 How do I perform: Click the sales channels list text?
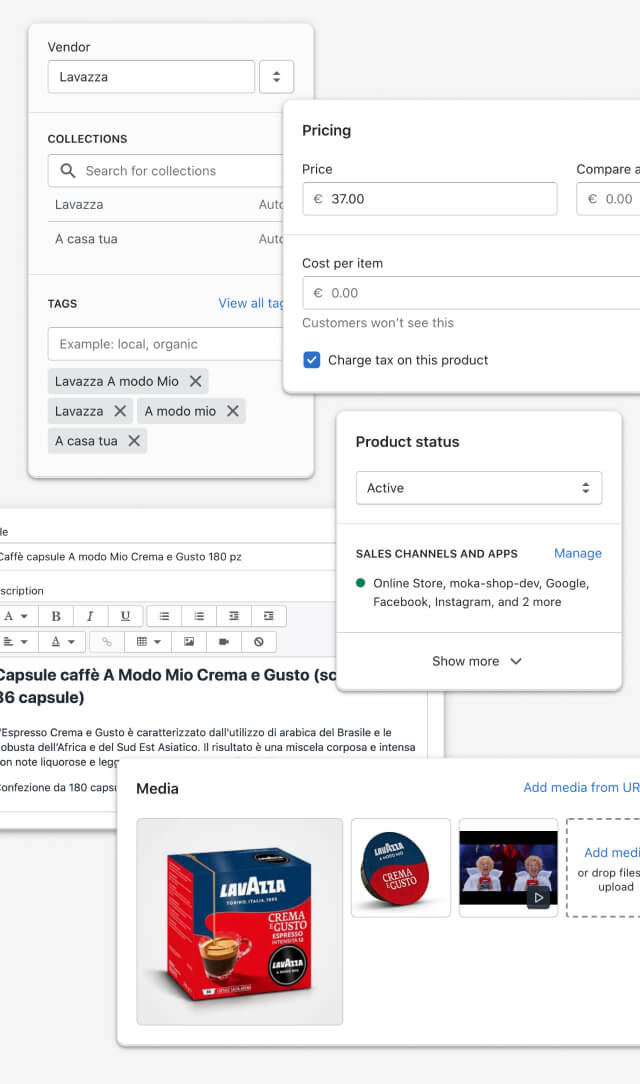[481, 592]
